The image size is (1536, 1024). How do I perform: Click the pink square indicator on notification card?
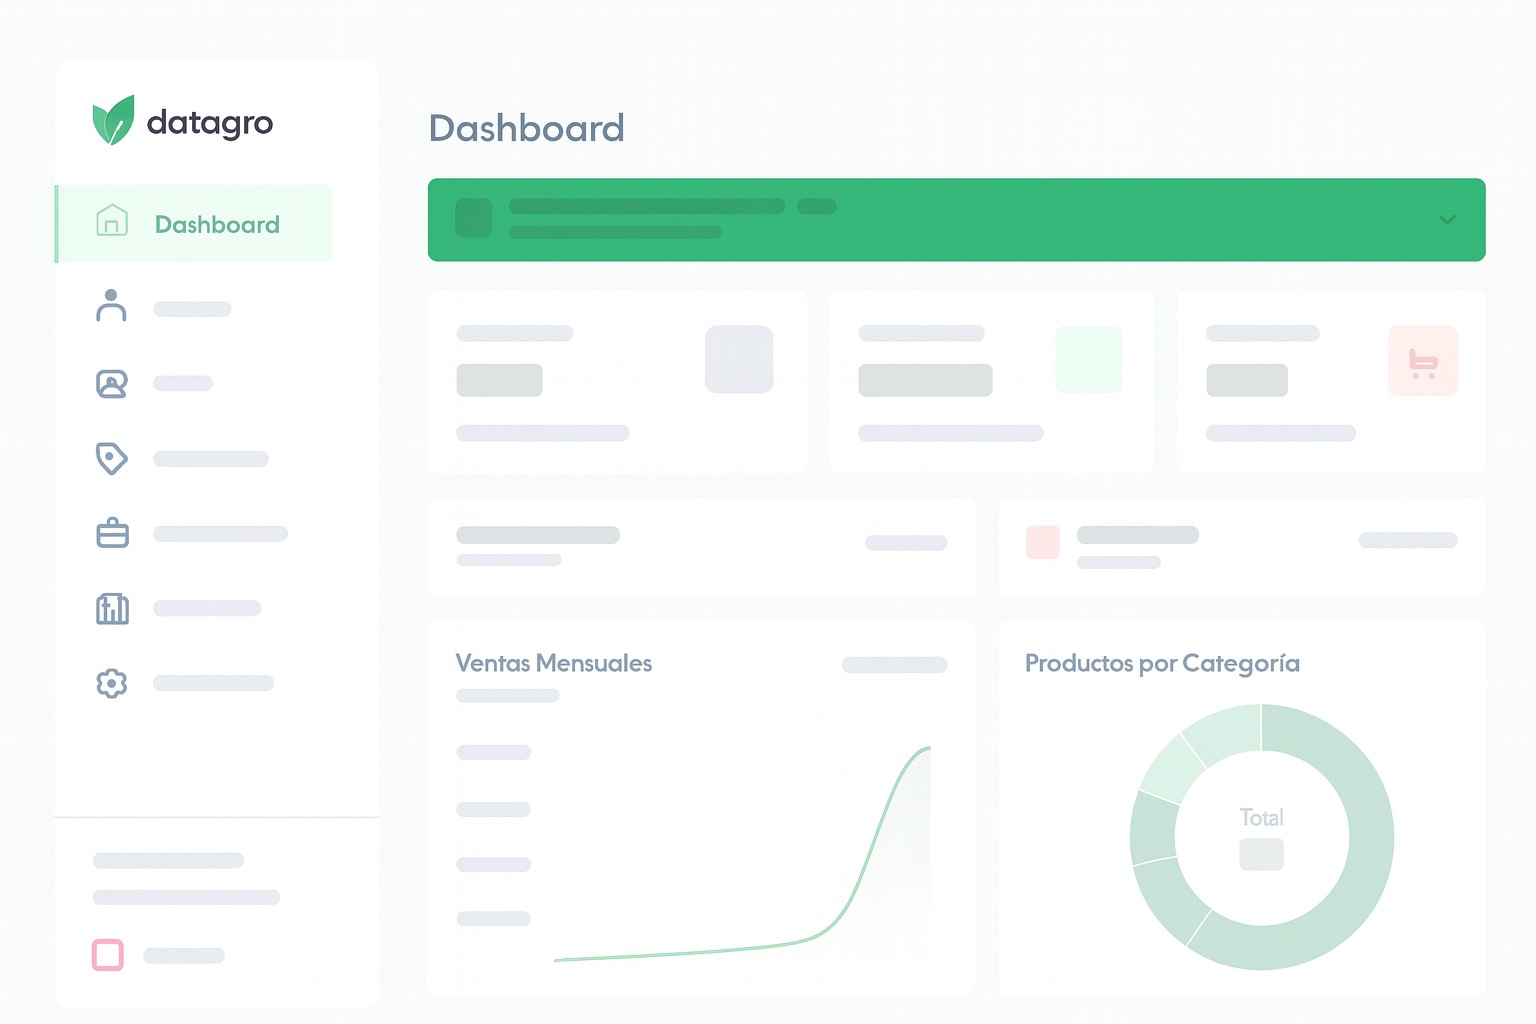1041,542
